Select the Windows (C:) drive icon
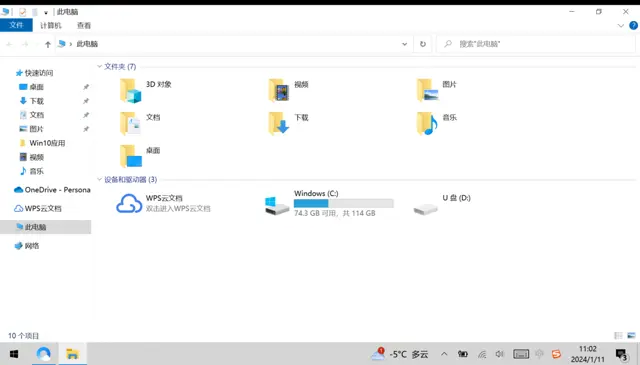 [277, 205]
